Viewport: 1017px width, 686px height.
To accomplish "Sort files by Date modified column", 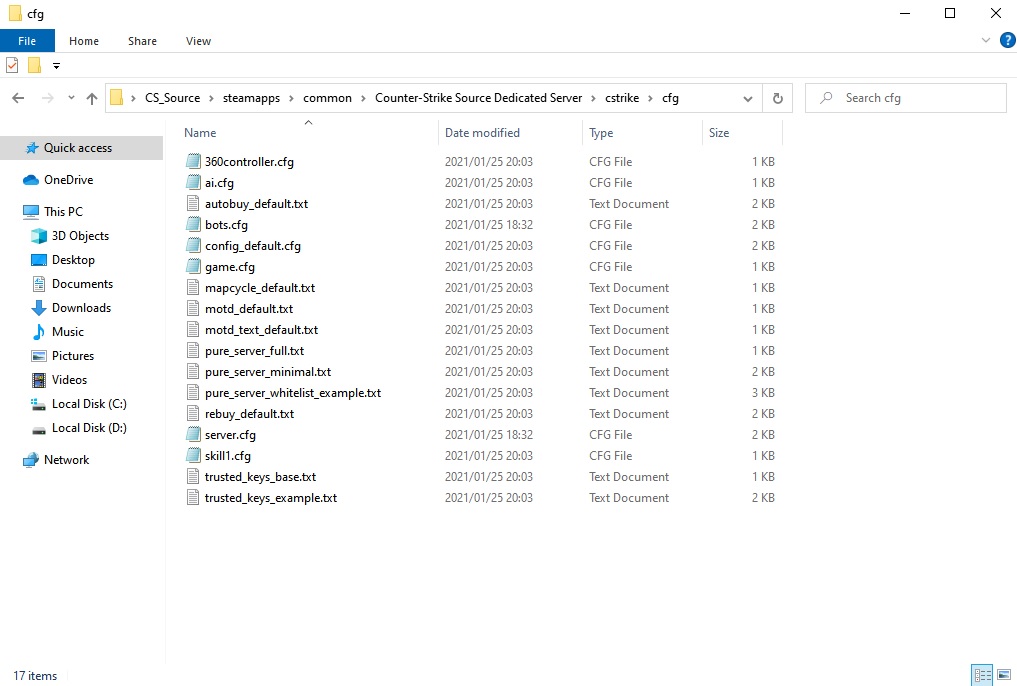I will 510,132.
